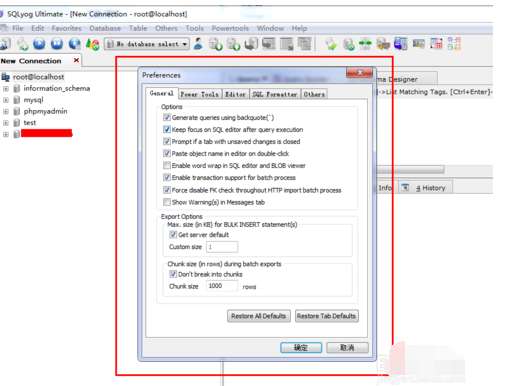The width and height of the screenshot is (513, 386).
Task: Click Restore All Defaults button
Action: coord(259,316)
